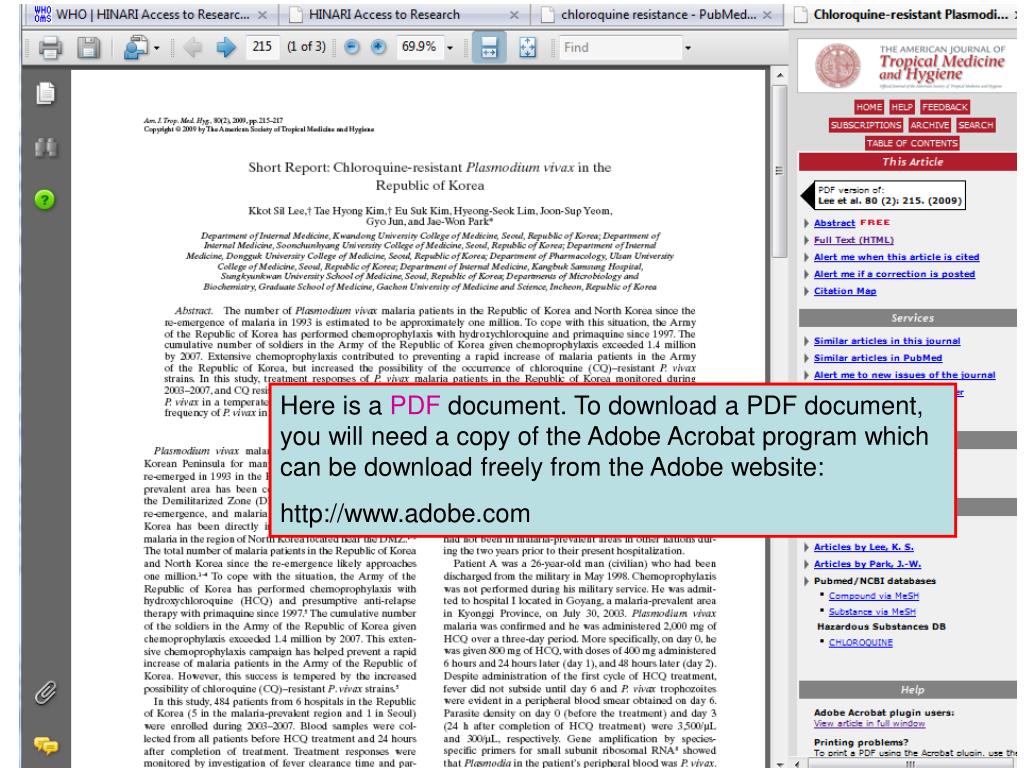This screenshot has height=768, width=1024.
Task: Click the Tropical Medicine and Hygiene logo
Action: point(909,65)
